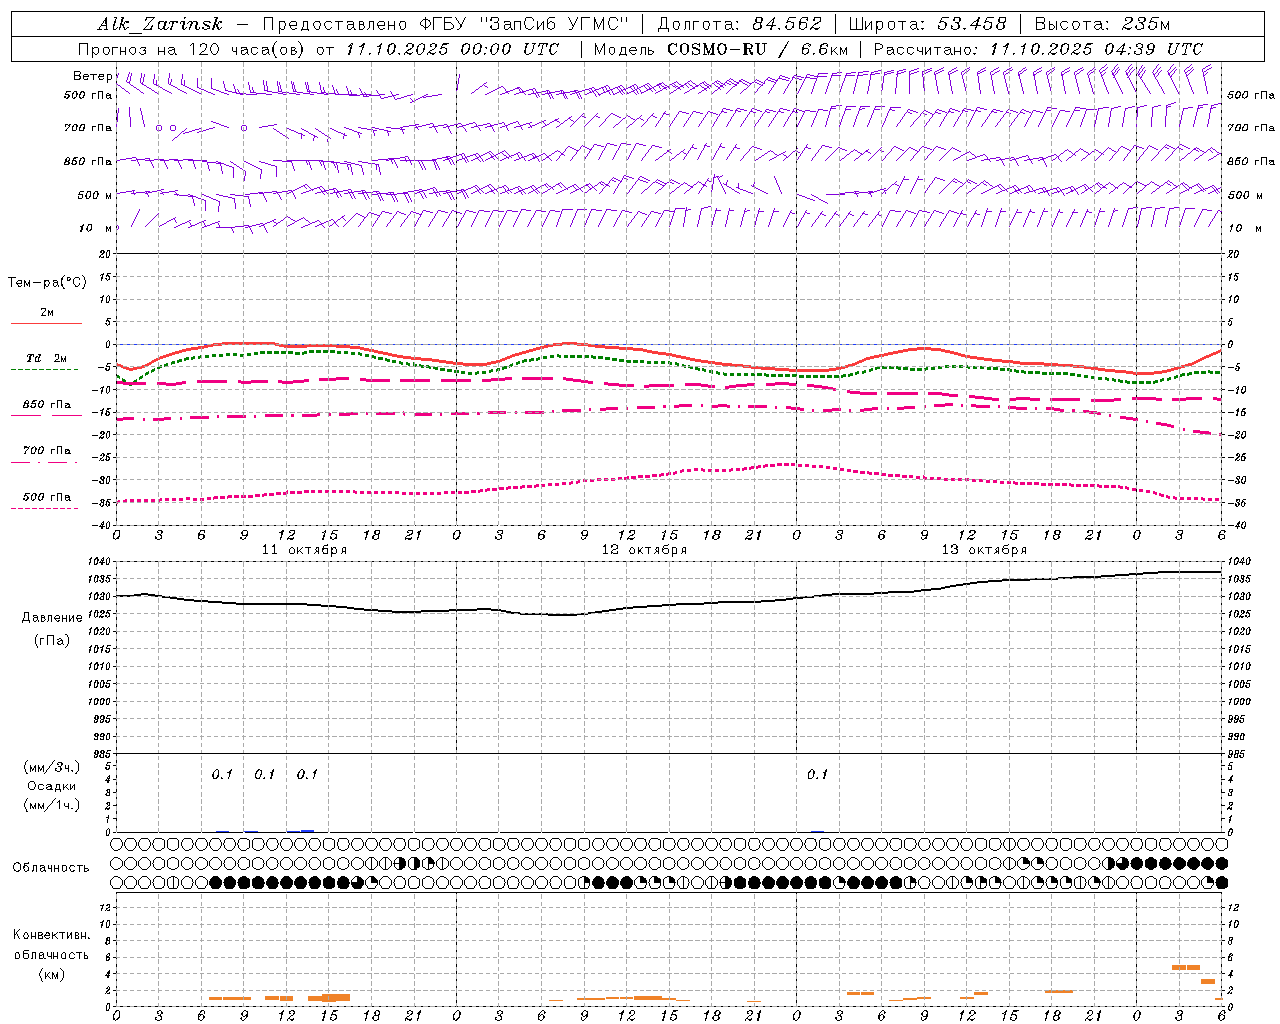This screenshot has width=1280, height=1024.
Task: Click the 'Осадки' precipitation label
Action: (x=51, y=786)
